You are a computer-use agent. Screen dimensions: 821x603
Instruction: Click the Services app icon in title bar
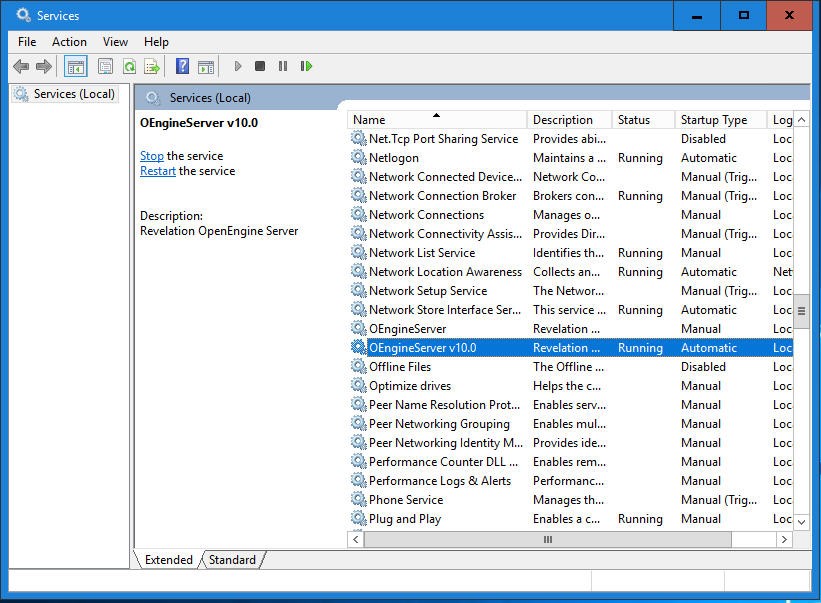[23, 15]
